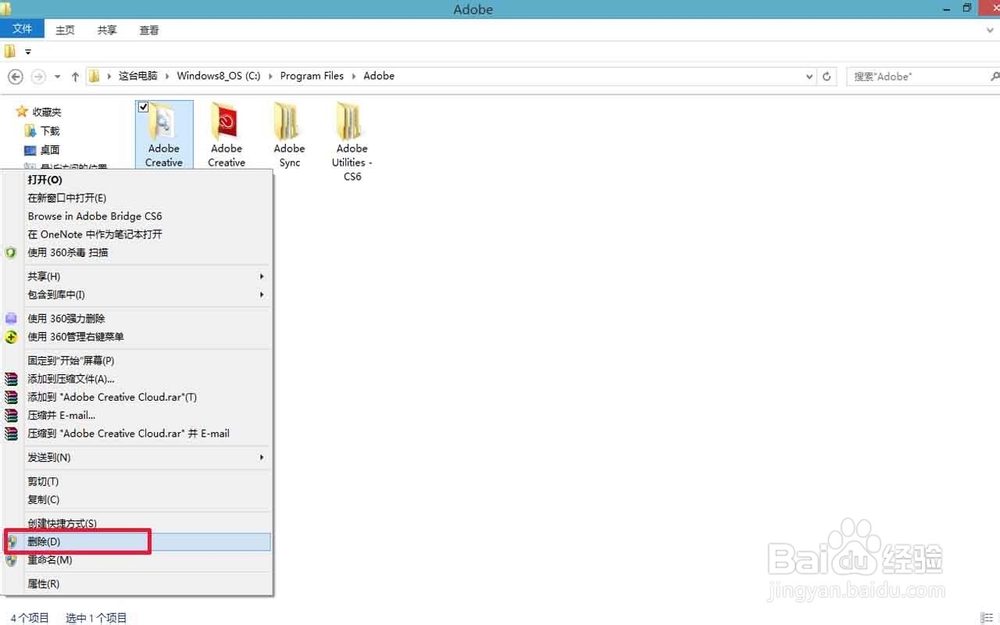This screenshot has height=625, width=1000.
Task: Open the Adobe Sync folder
Action: (289, 135)
